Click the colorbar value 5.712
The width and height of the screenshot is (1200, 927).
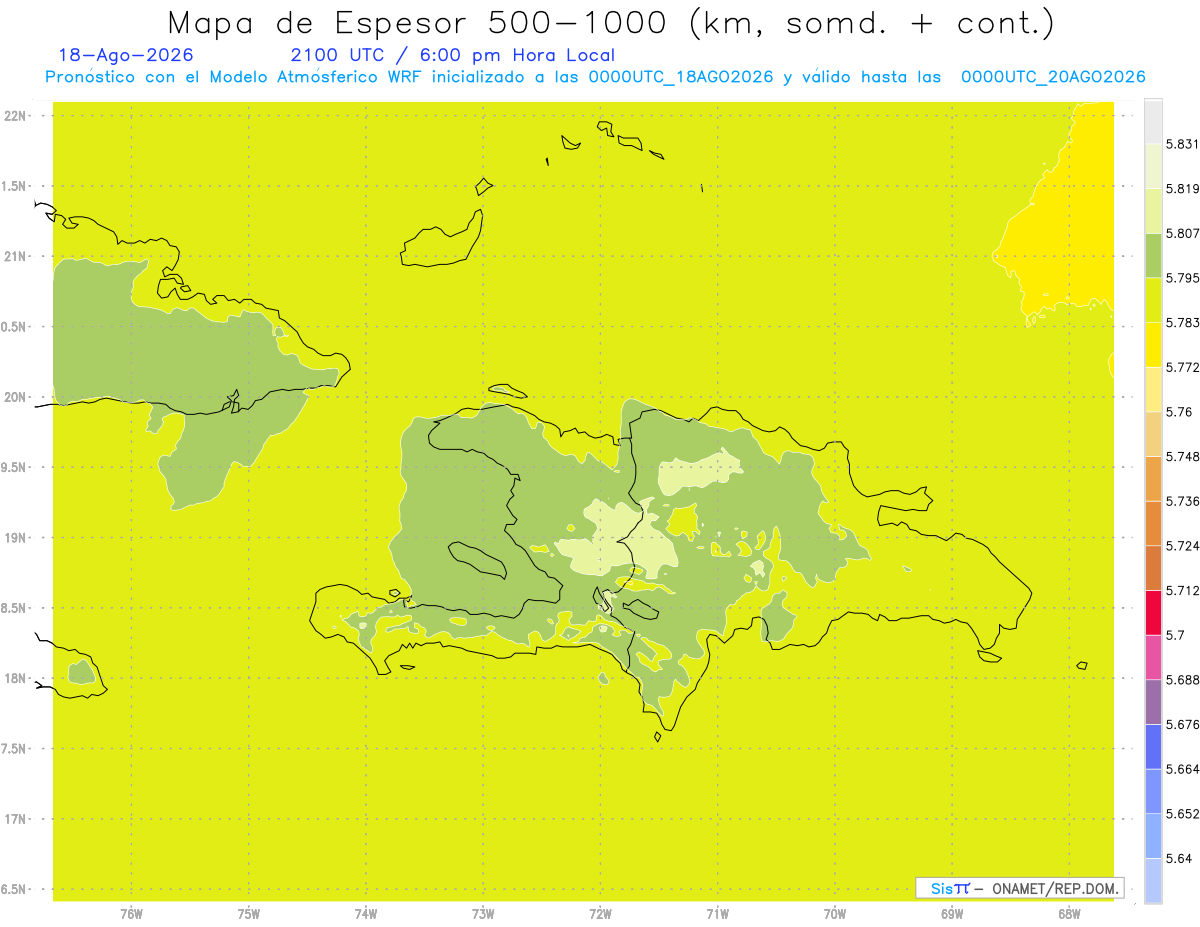1183,590
